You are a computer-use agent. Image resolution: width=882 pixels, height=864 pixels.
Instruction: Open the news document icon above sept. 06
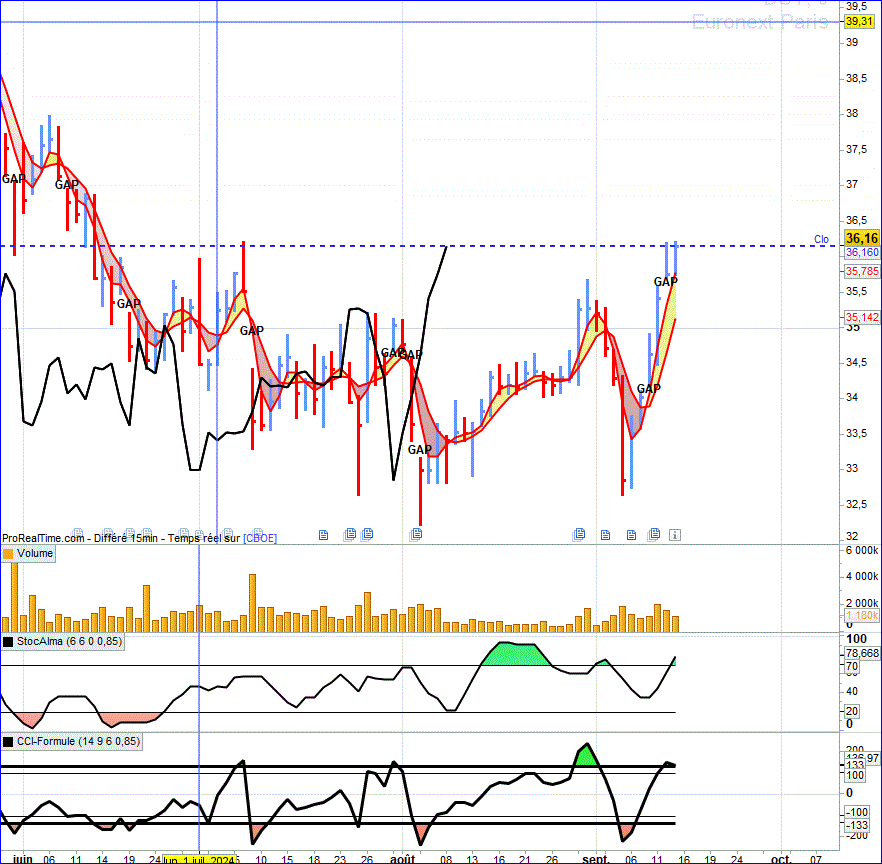pyautogui.click(x=631, y=534)
